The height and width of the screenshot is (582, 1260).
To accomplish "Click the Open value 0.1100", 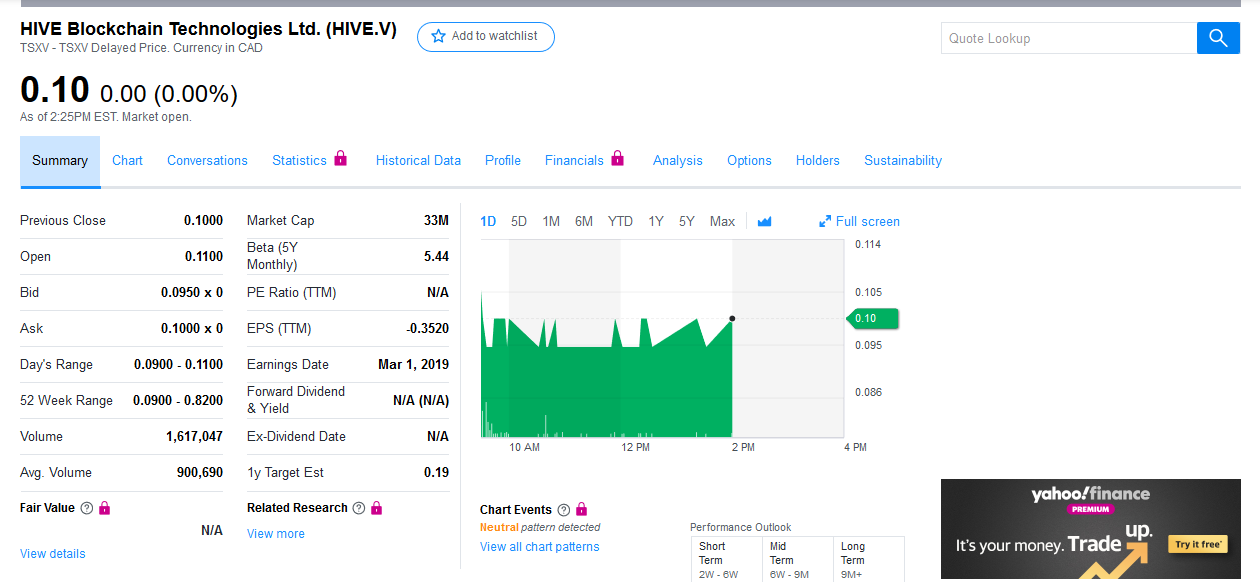I will tap(204, 256).
